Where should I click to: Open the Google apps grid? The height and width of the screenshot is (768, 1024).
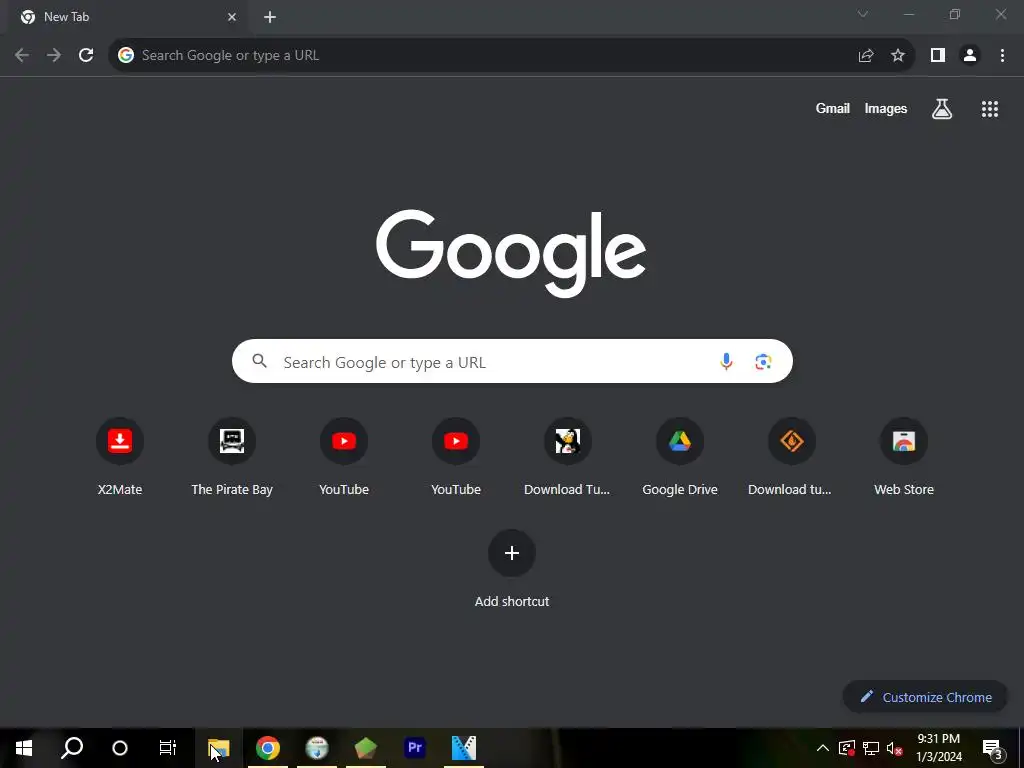(989, 109)
